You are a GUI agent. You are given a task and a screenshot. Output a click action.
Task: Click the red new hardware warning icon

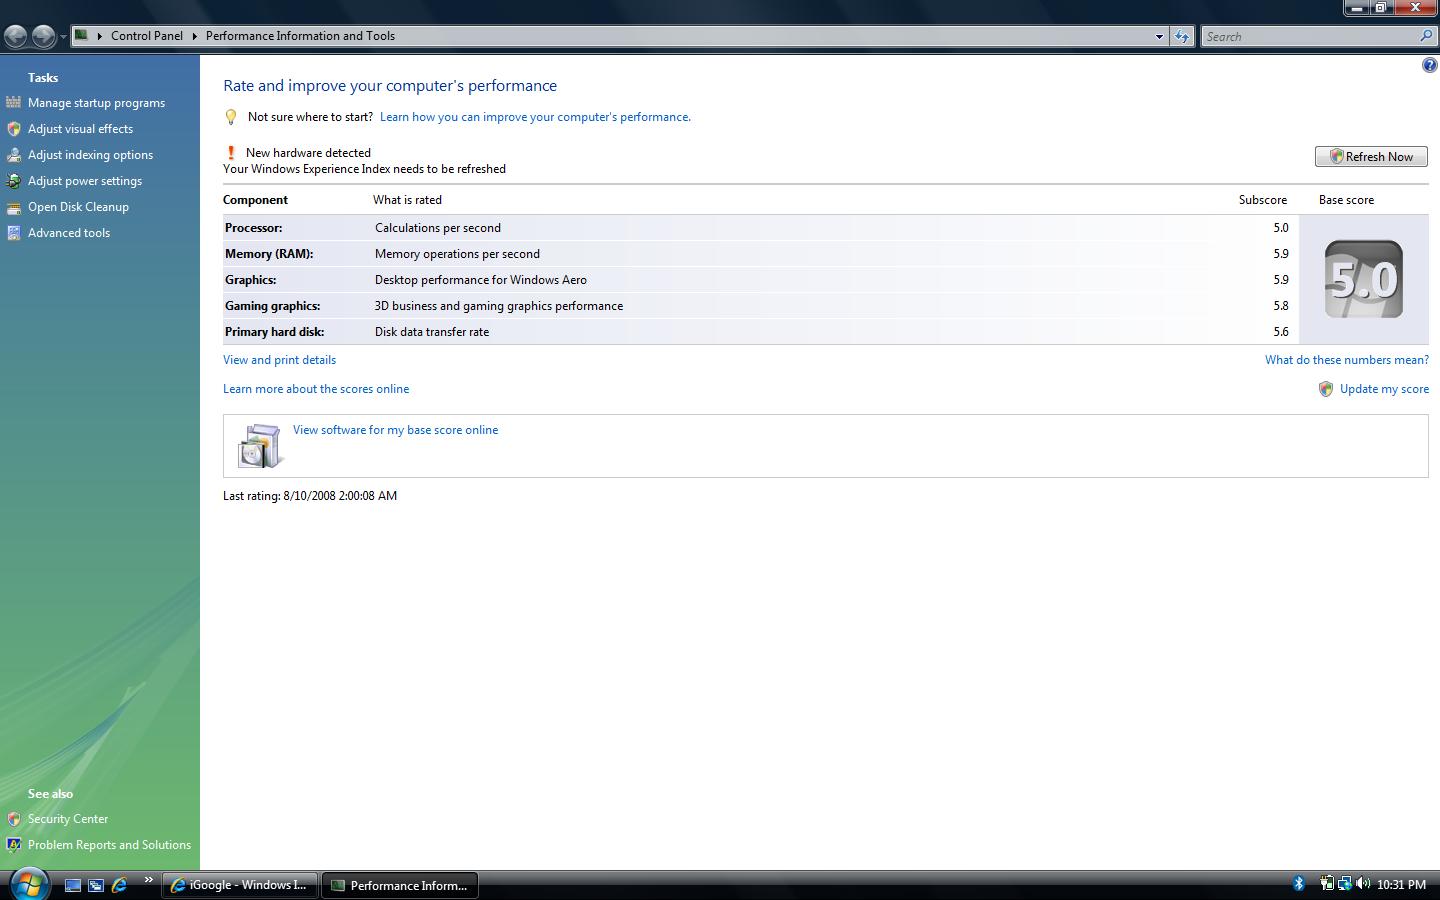point(231,153)
